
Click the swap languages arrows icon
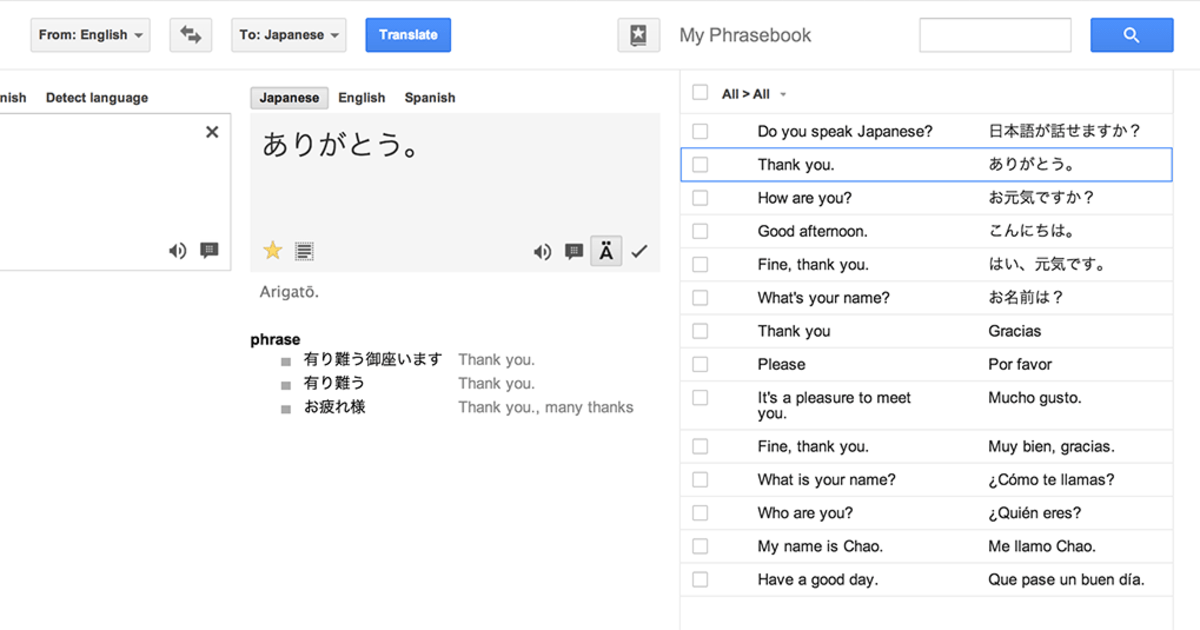pyautogui.click(x=190, y=35)
